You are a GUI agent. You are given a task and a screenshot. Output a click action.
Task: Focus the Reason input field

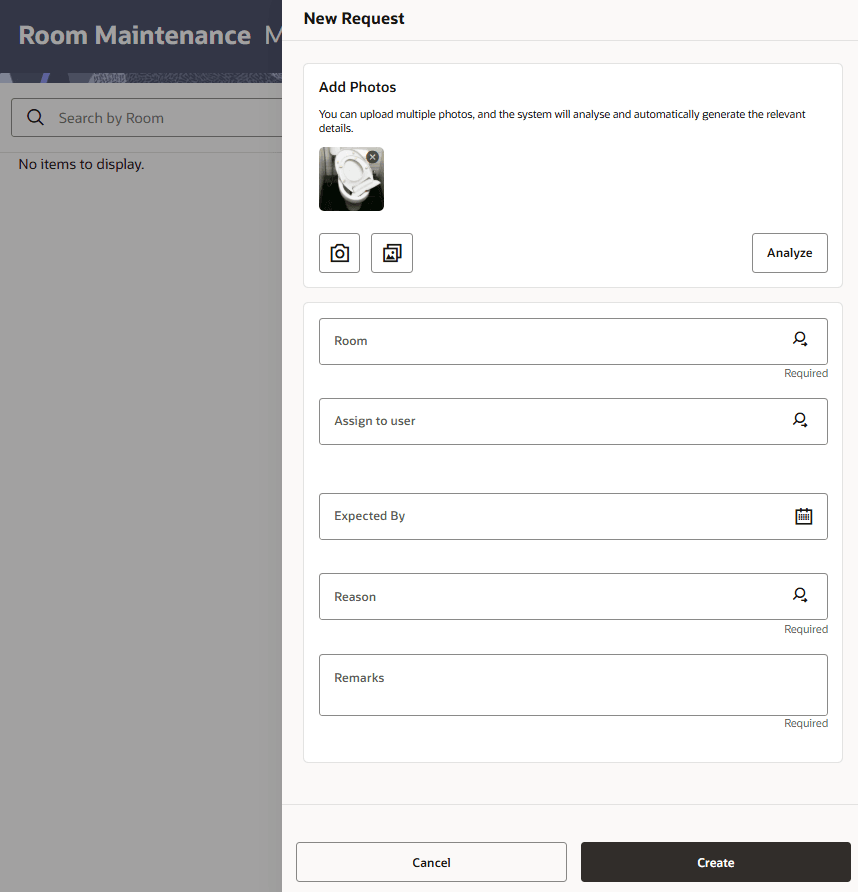coord(573,597)
